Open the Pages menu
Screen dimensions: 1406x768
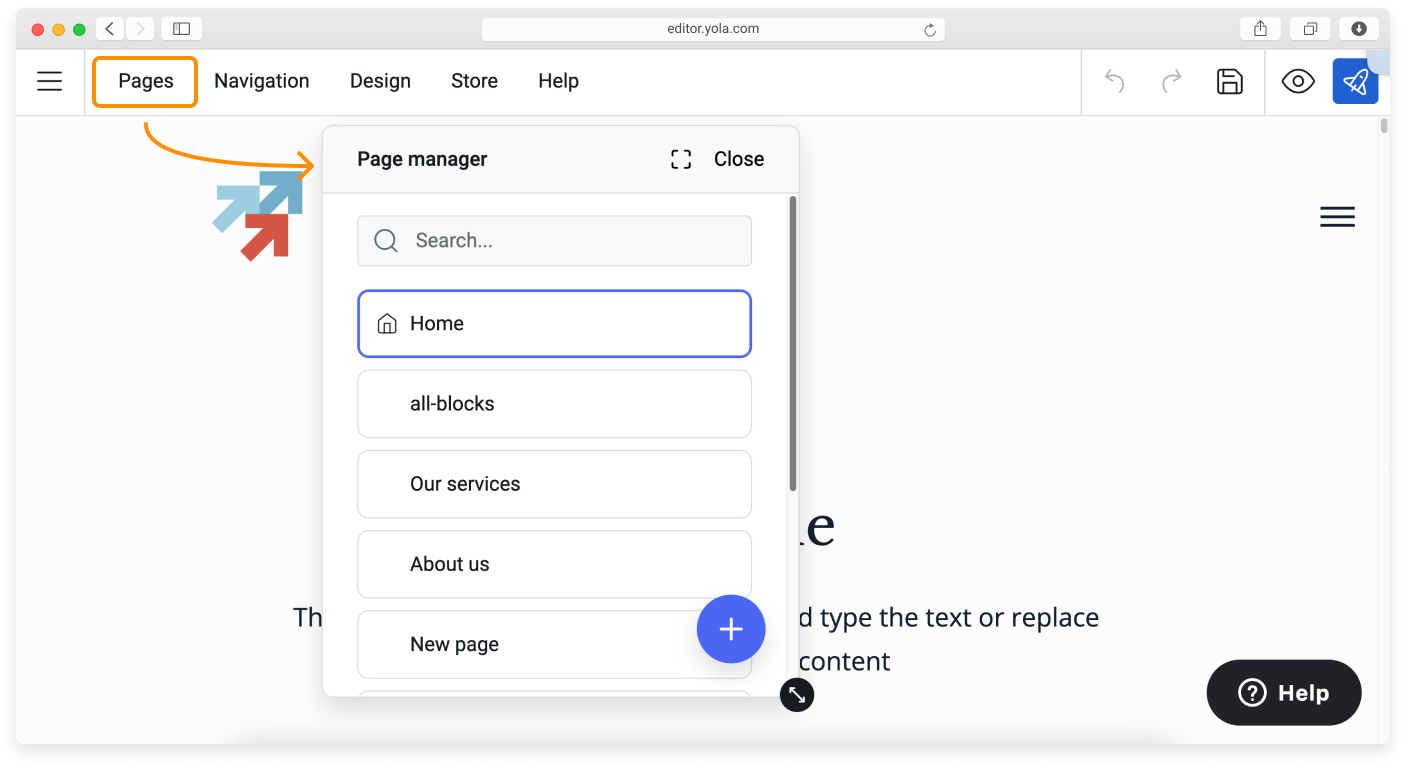coord(146,82)
